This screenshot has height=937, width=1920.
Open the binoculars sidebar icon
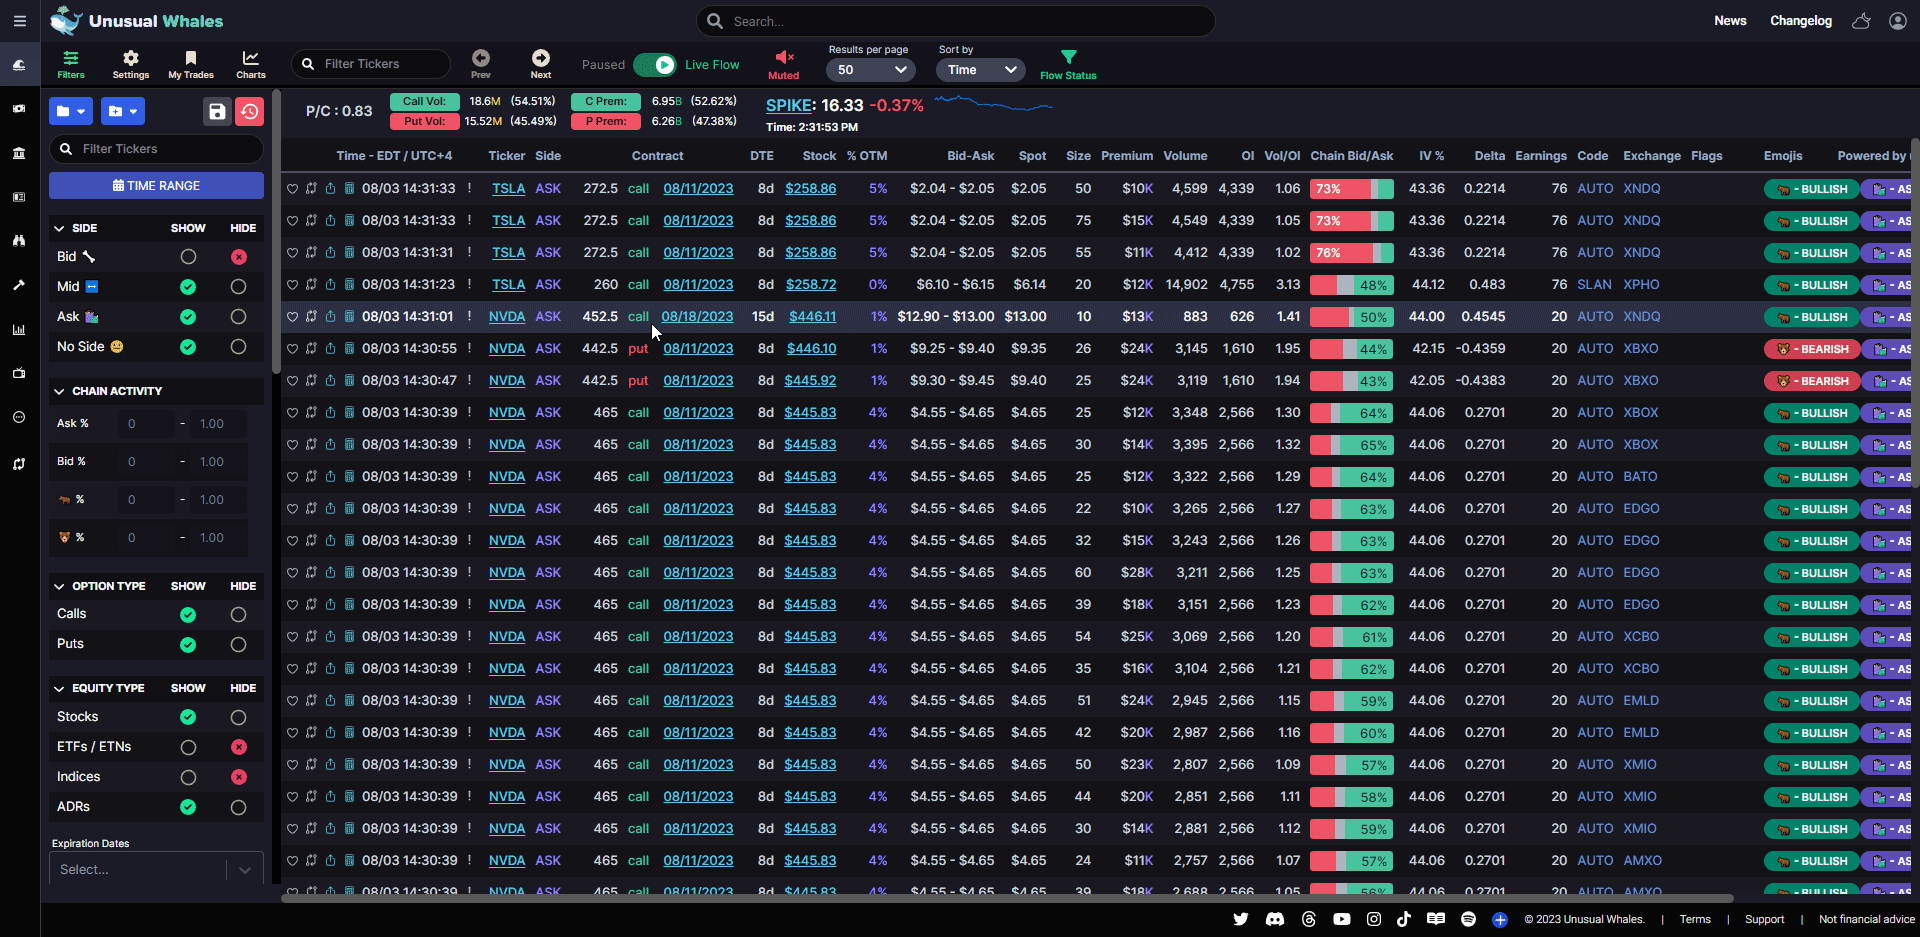[x=19, y=241]
